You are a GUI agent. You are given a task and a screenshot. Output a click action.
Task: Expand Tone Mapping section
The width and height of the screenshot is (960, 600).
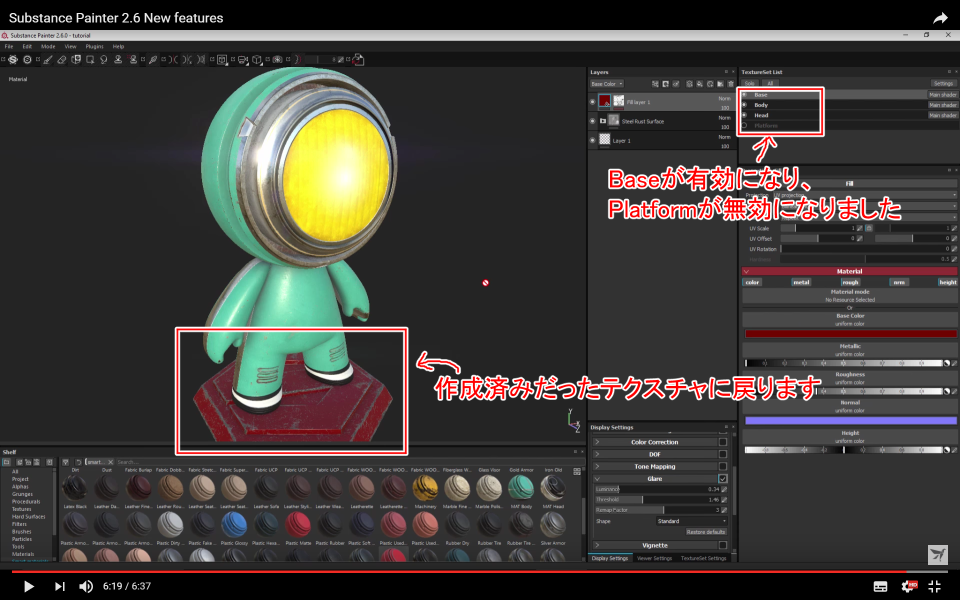597,467
